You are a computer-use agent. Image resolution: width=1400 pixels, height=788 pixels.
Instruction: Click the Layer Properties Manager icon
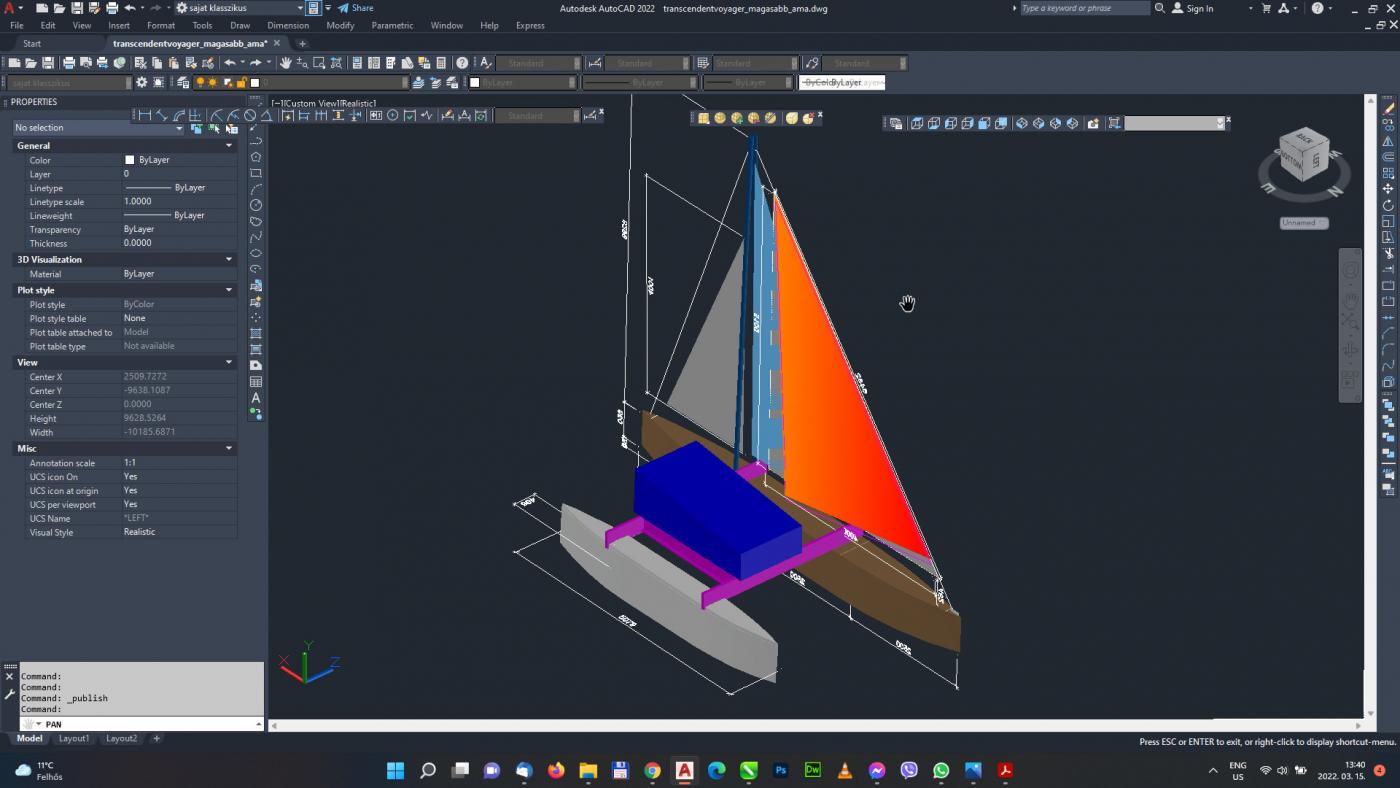click(182, 83)
